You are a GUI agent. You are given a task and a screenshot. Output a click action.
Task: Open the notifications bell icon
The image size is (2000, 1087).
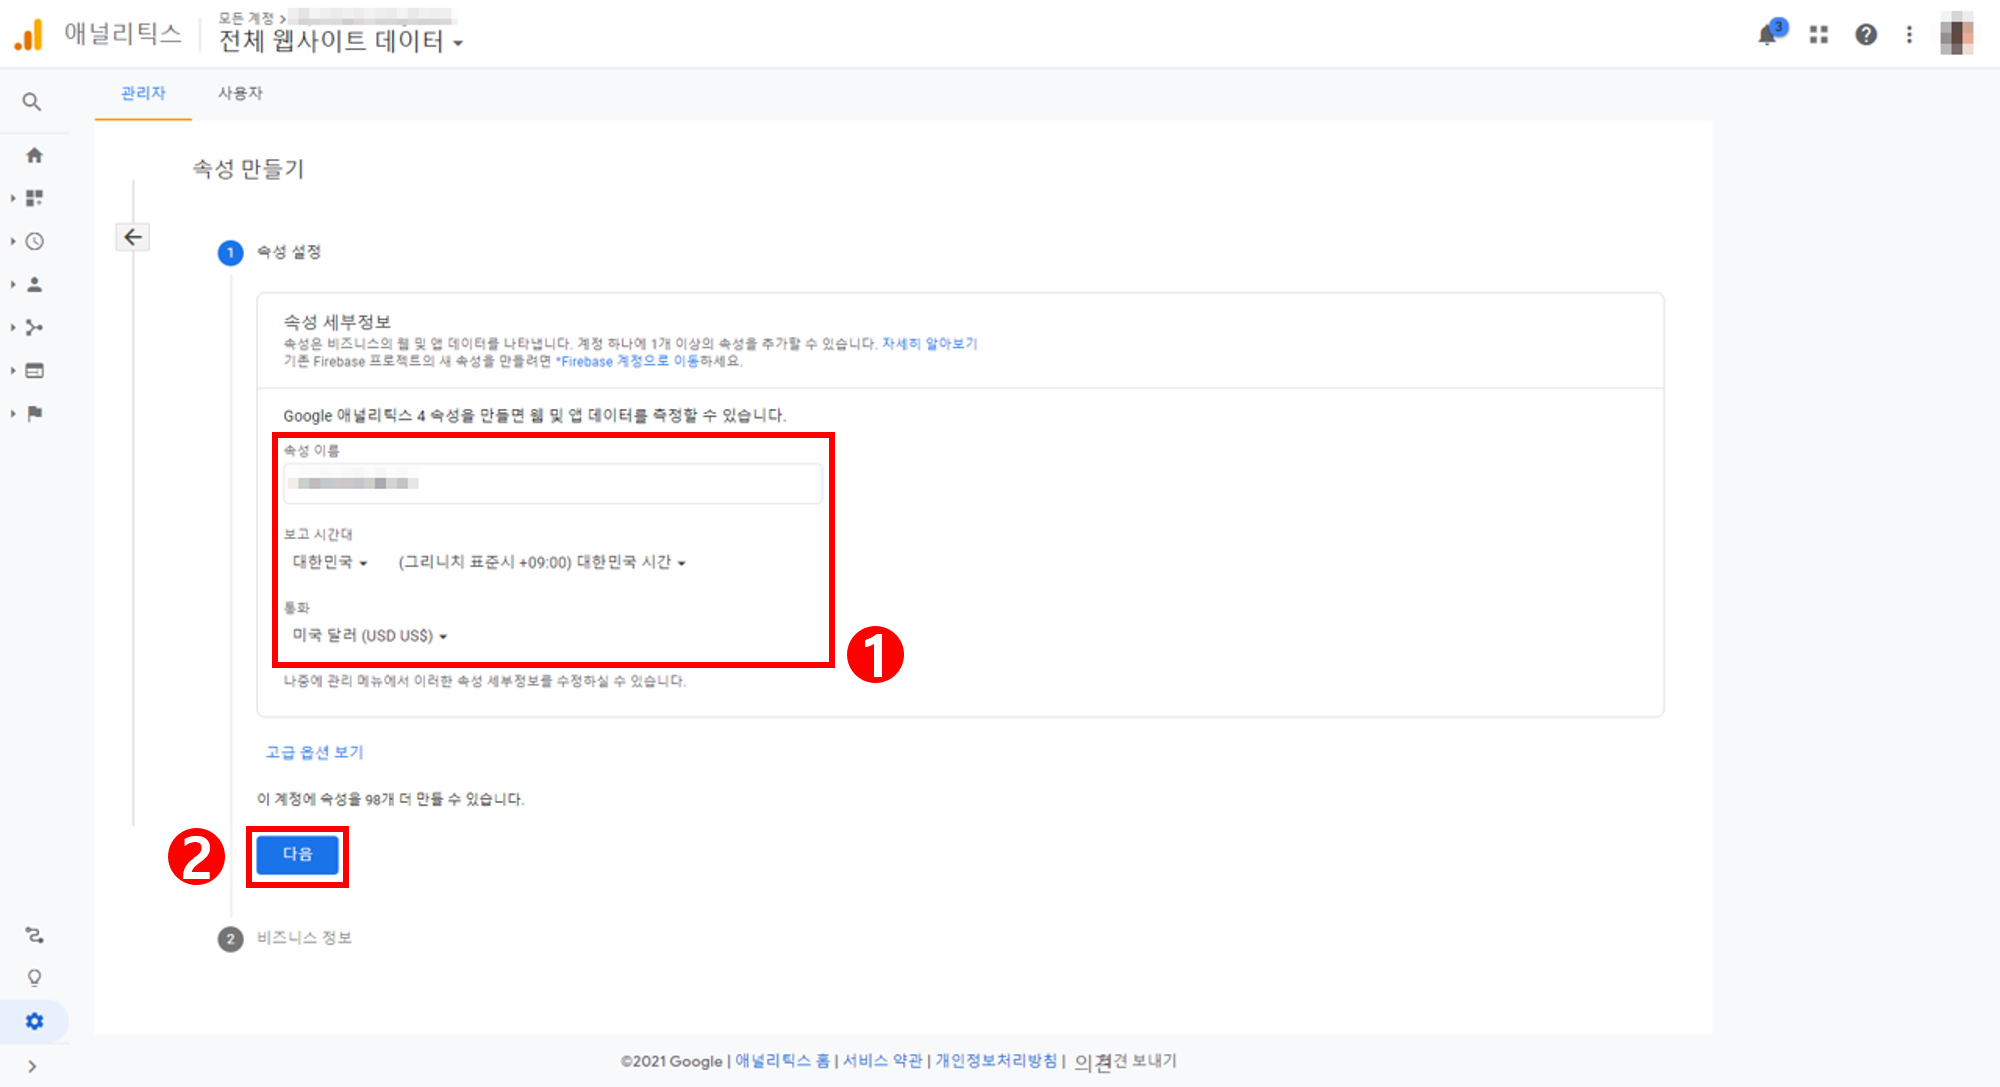point(1768,35)
